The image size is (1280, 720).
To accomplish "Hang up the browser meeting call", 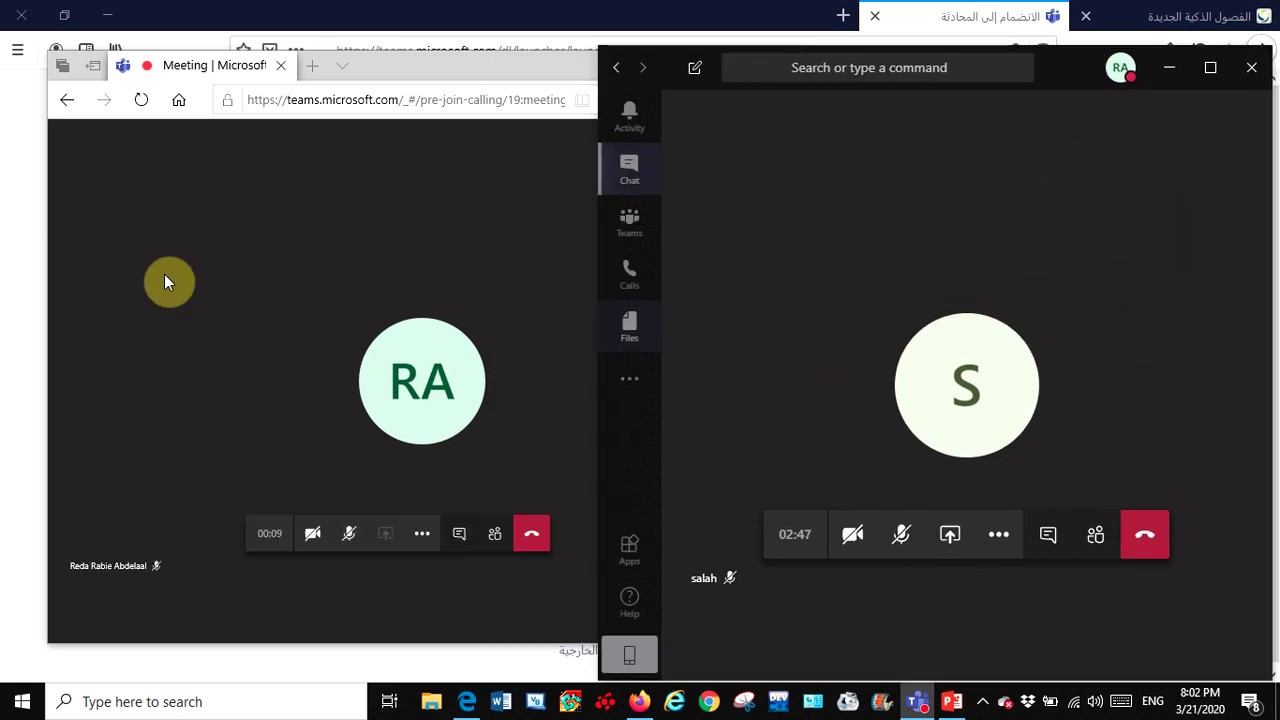I will point(532,534).
